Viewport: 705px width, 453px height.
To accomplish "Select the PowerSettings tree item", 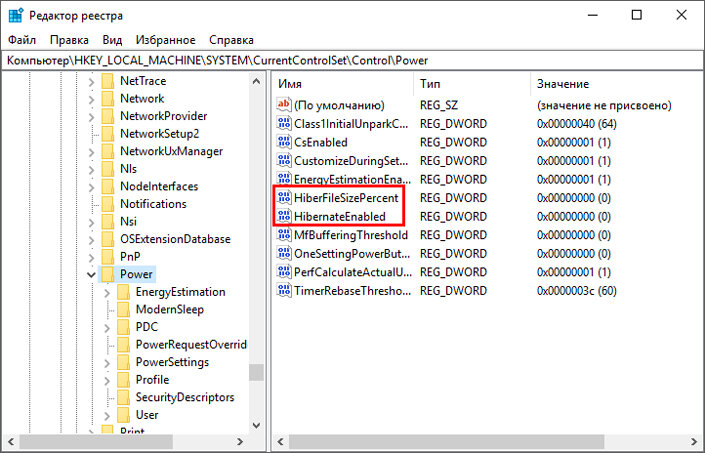I will [x=172, y=362].
